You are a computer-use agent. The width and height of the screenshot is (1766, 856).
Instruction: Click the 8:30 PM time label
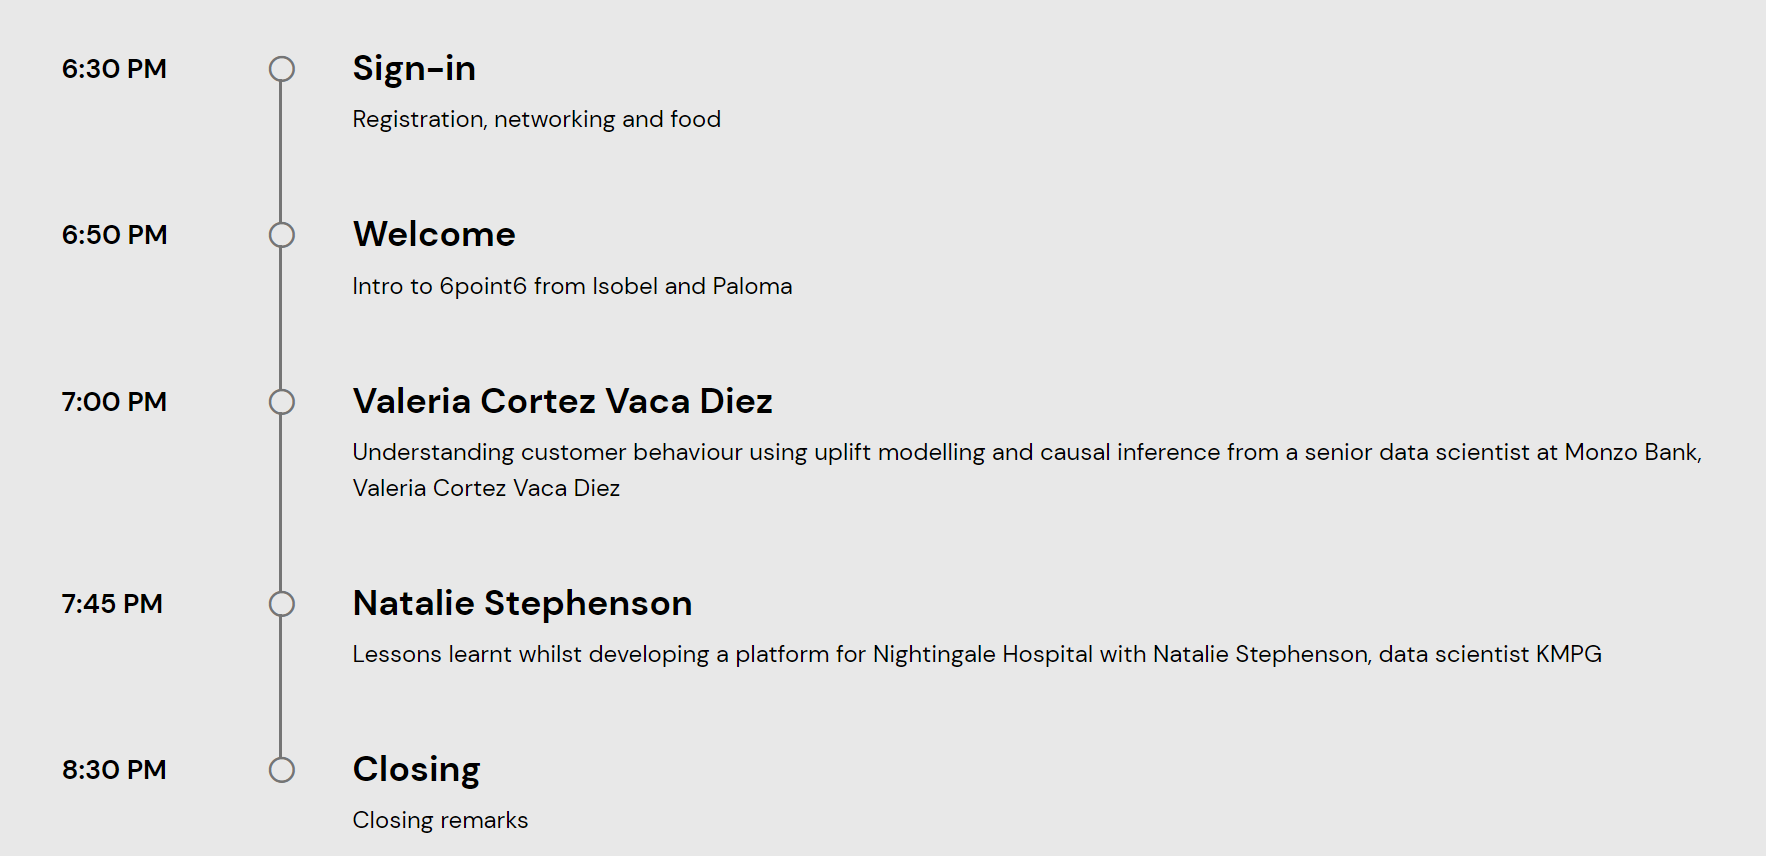click(x=114, y=770)
